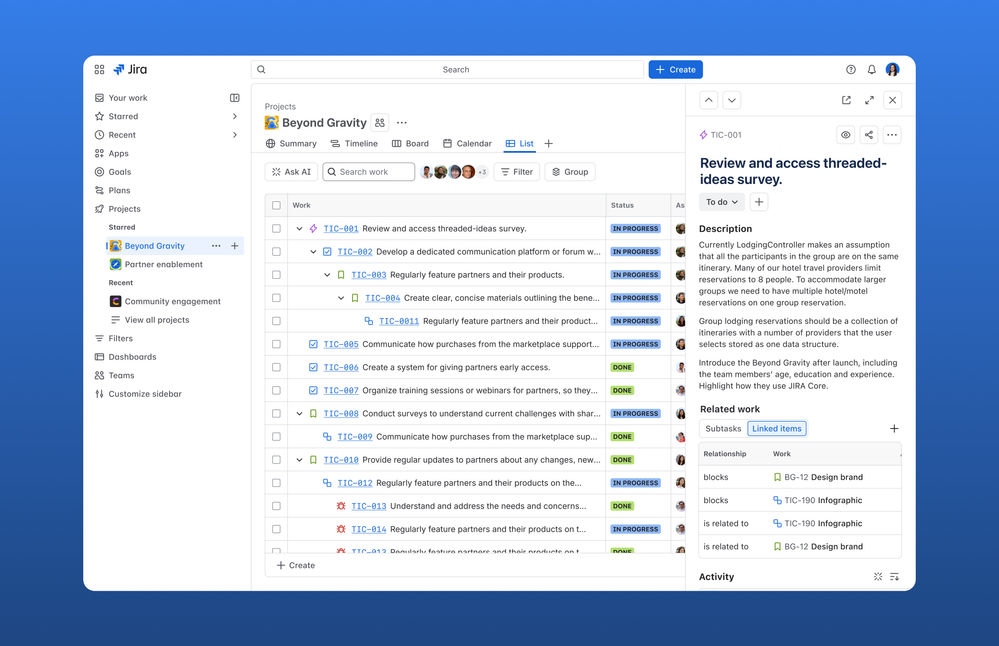Open the Help question mark menu
Image resolution: width=999 pixels, height=646 pixels.
pos(849,69)
